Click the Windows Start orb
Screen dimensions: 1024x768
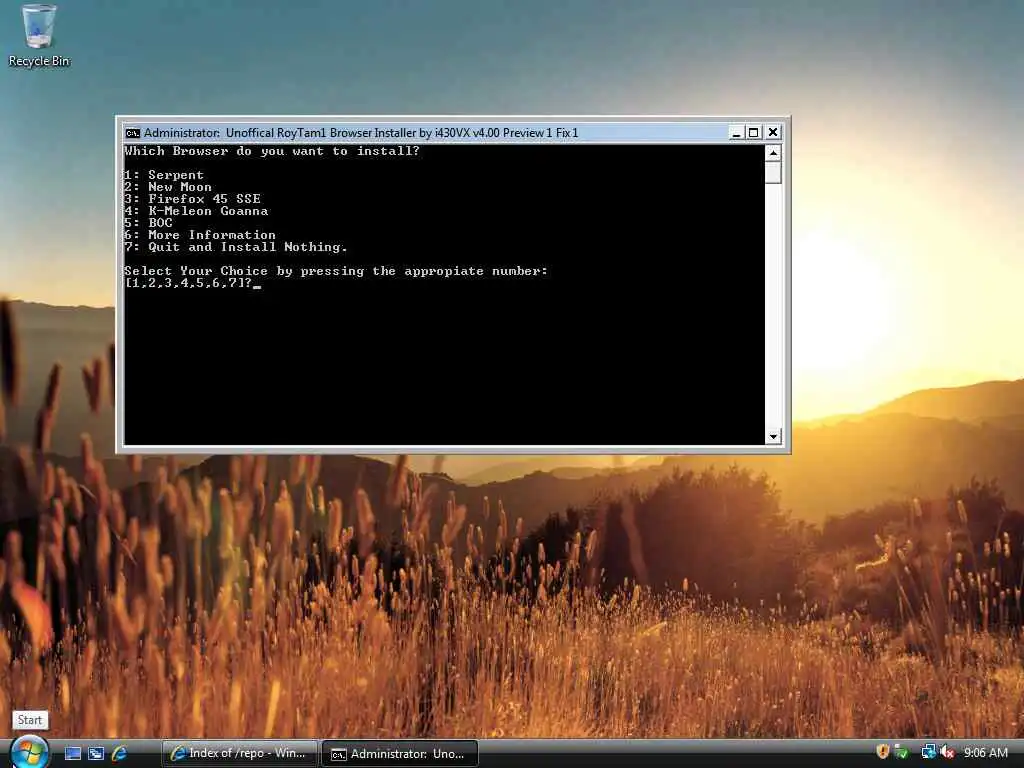[x=29, y=753]
